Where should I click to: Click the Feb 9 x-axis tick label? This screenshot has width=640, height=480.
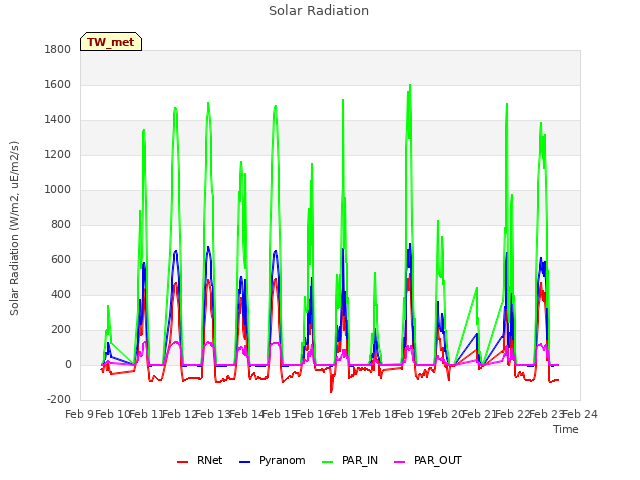point(79,414)
